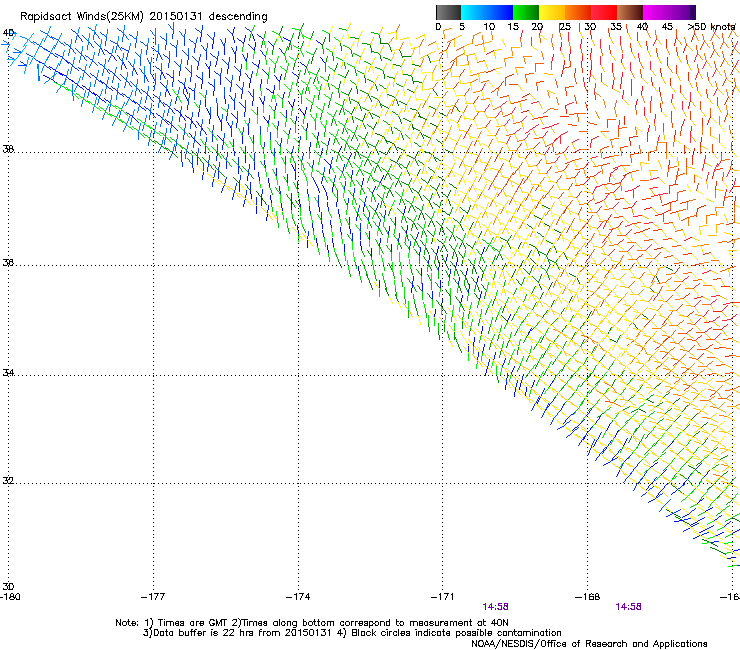Click the purple 14:58 time label near -171
Screen dimensions: 740x650
point(495,607)
